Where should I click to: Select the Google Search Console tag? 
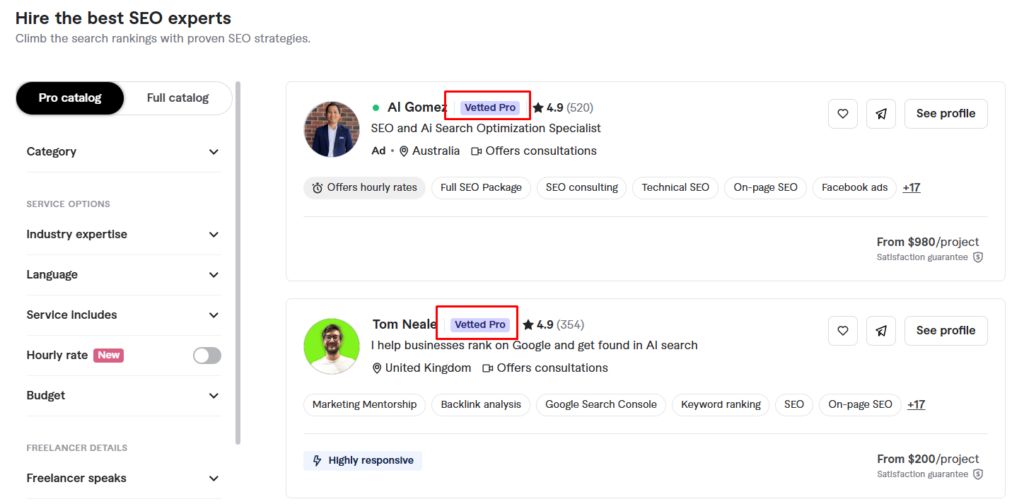pos(601,405)
